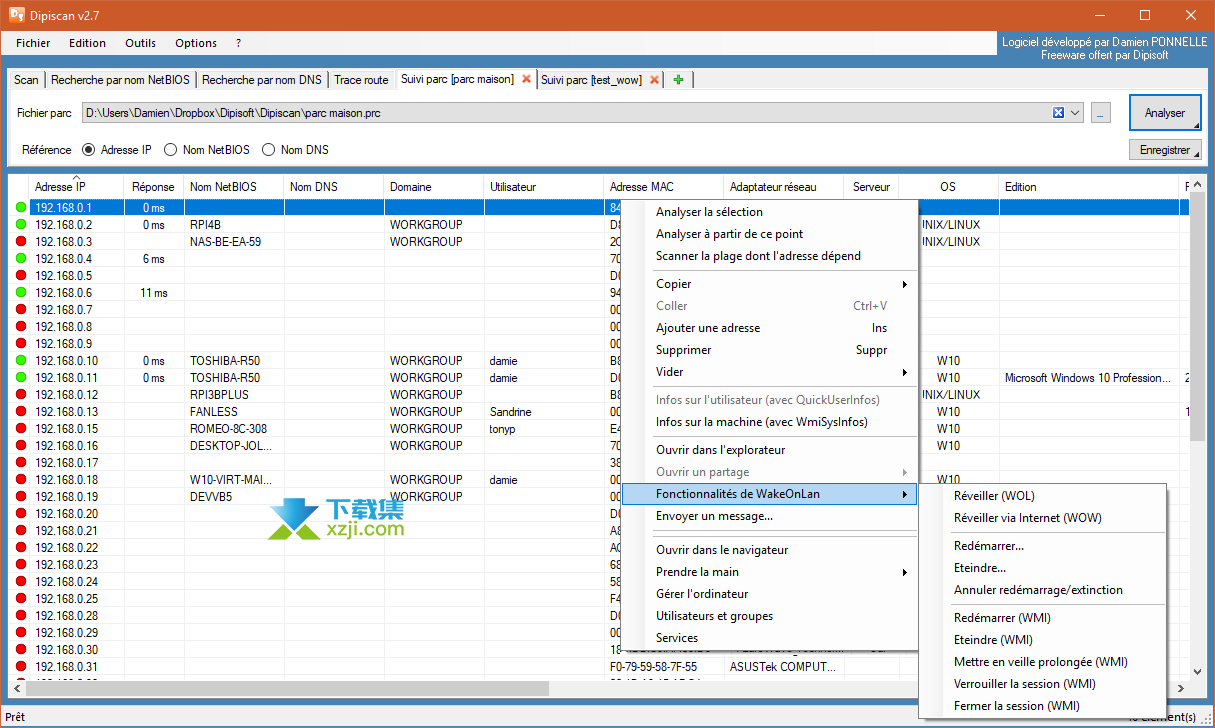Open the Outils menu

coord(141,43)
